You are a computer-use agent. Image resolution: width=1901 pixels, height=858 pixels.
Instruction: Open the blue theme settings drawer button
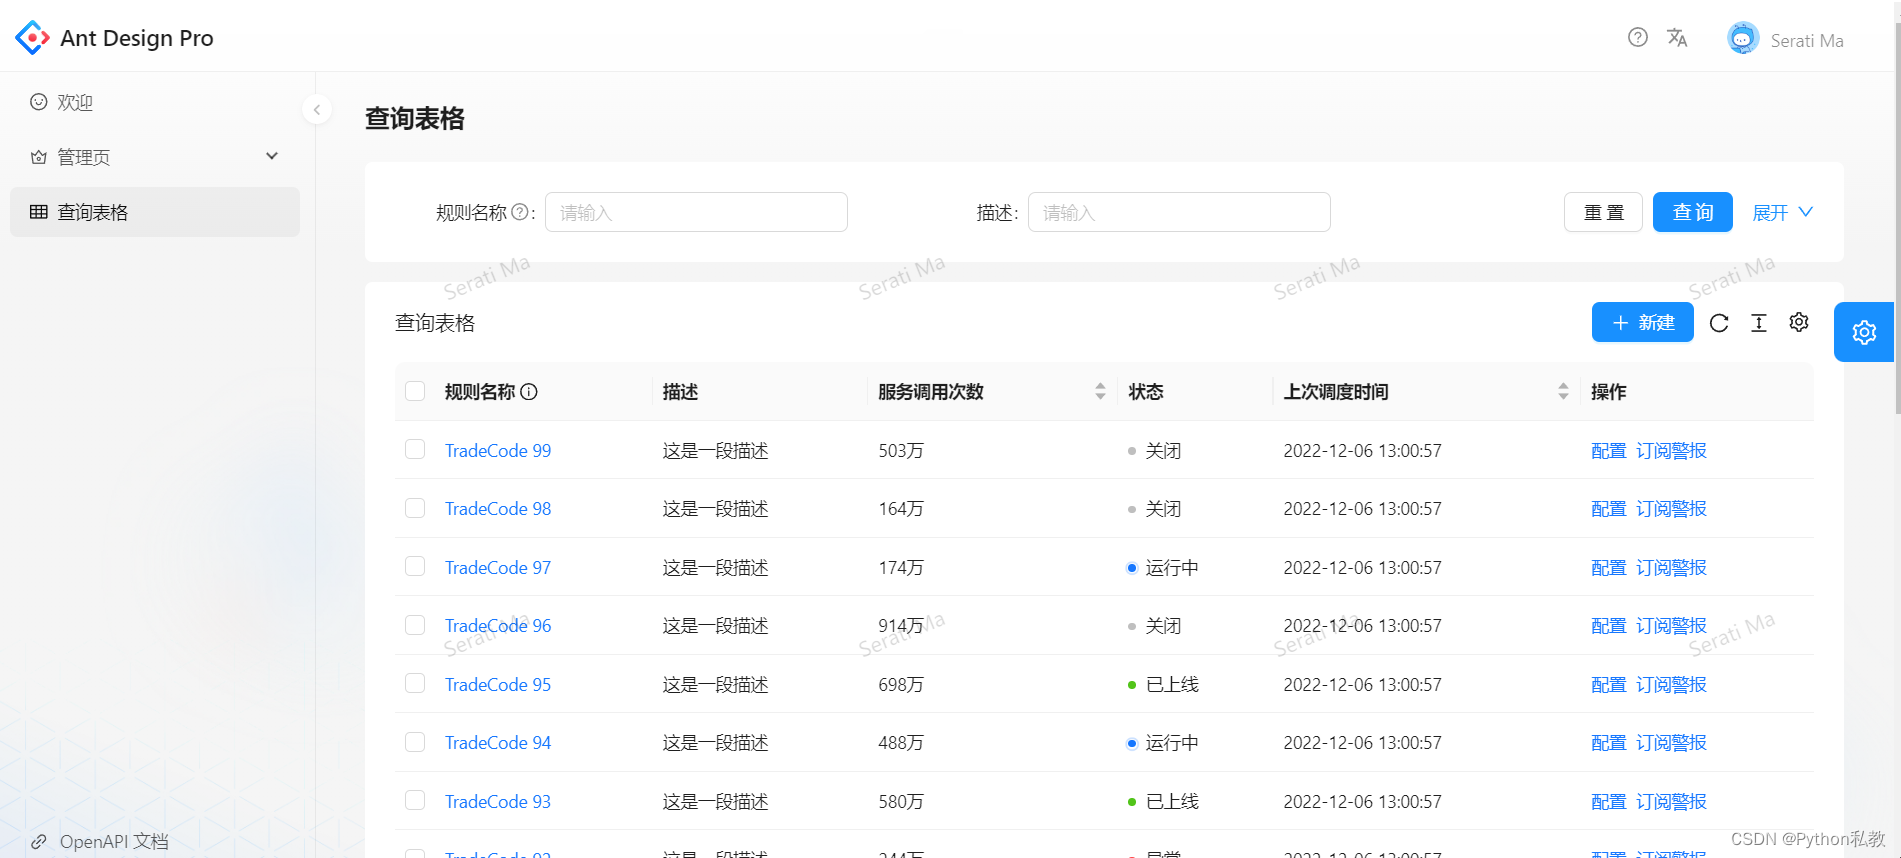1864,332
